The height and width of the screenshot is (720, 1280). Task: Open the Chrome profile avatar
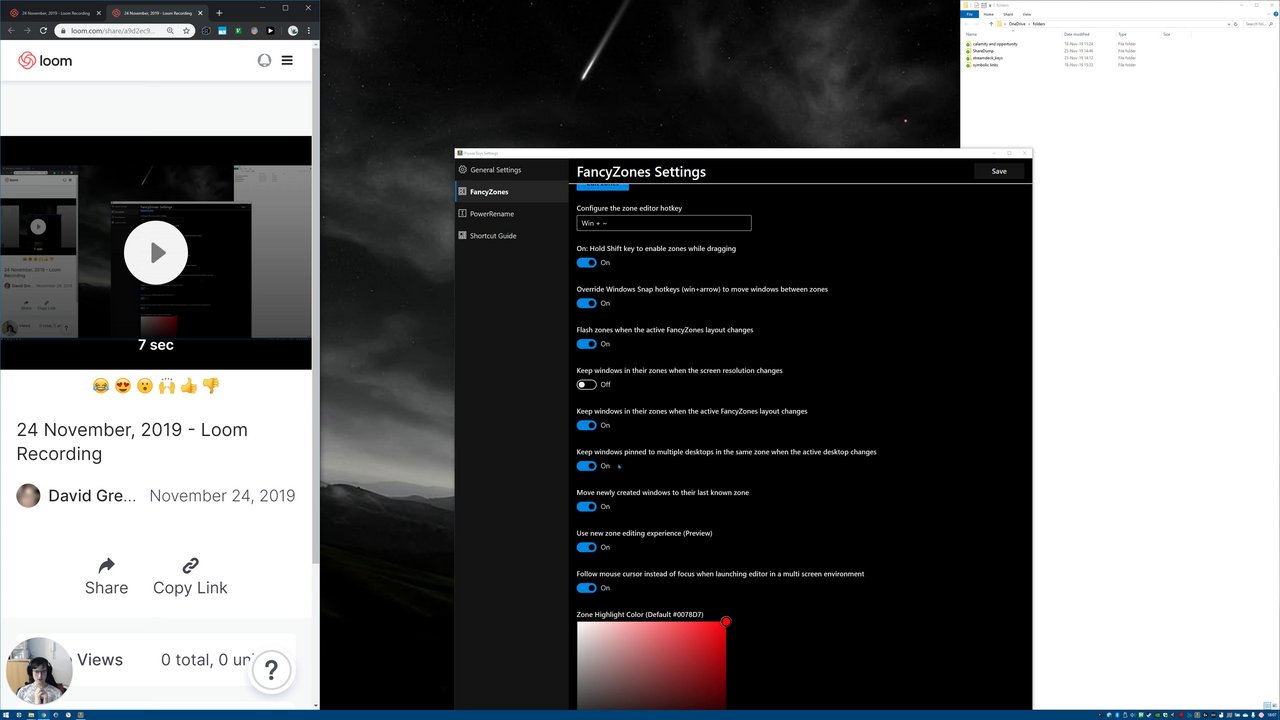click(x=293, y=31)
